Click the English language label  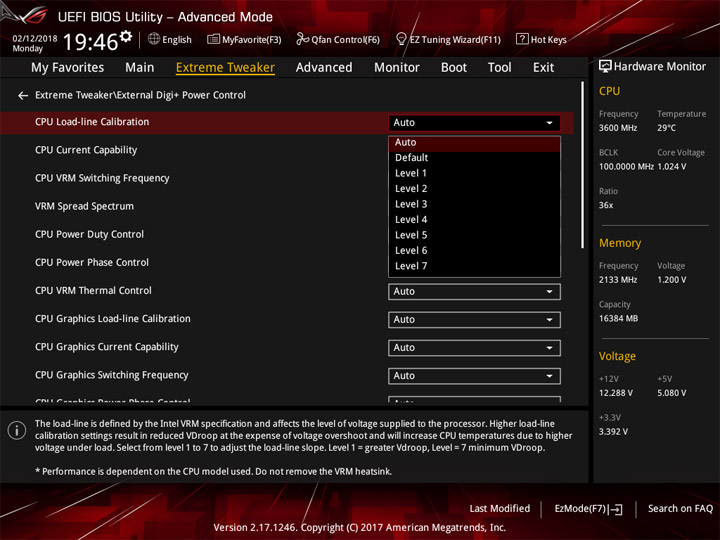177,40
